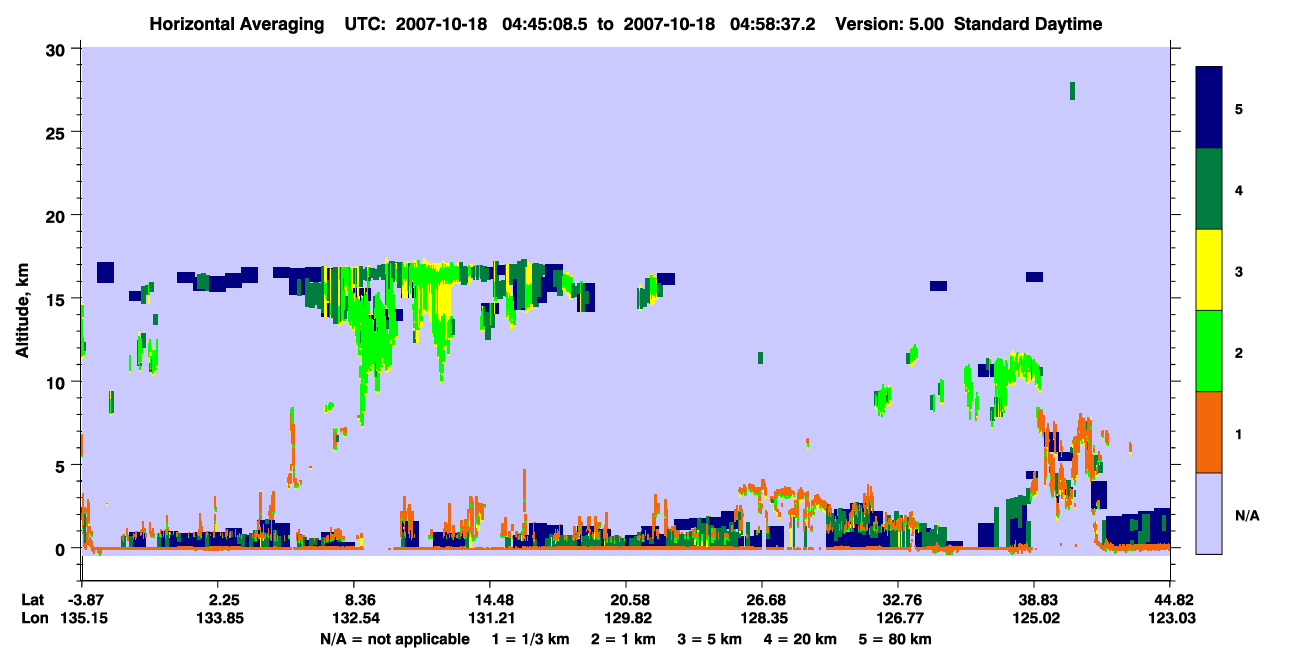This screenshot has height=667, width=1300.
Task: Click the isolated green feature near 27 km altitude
Action: tap(1072, 91)
